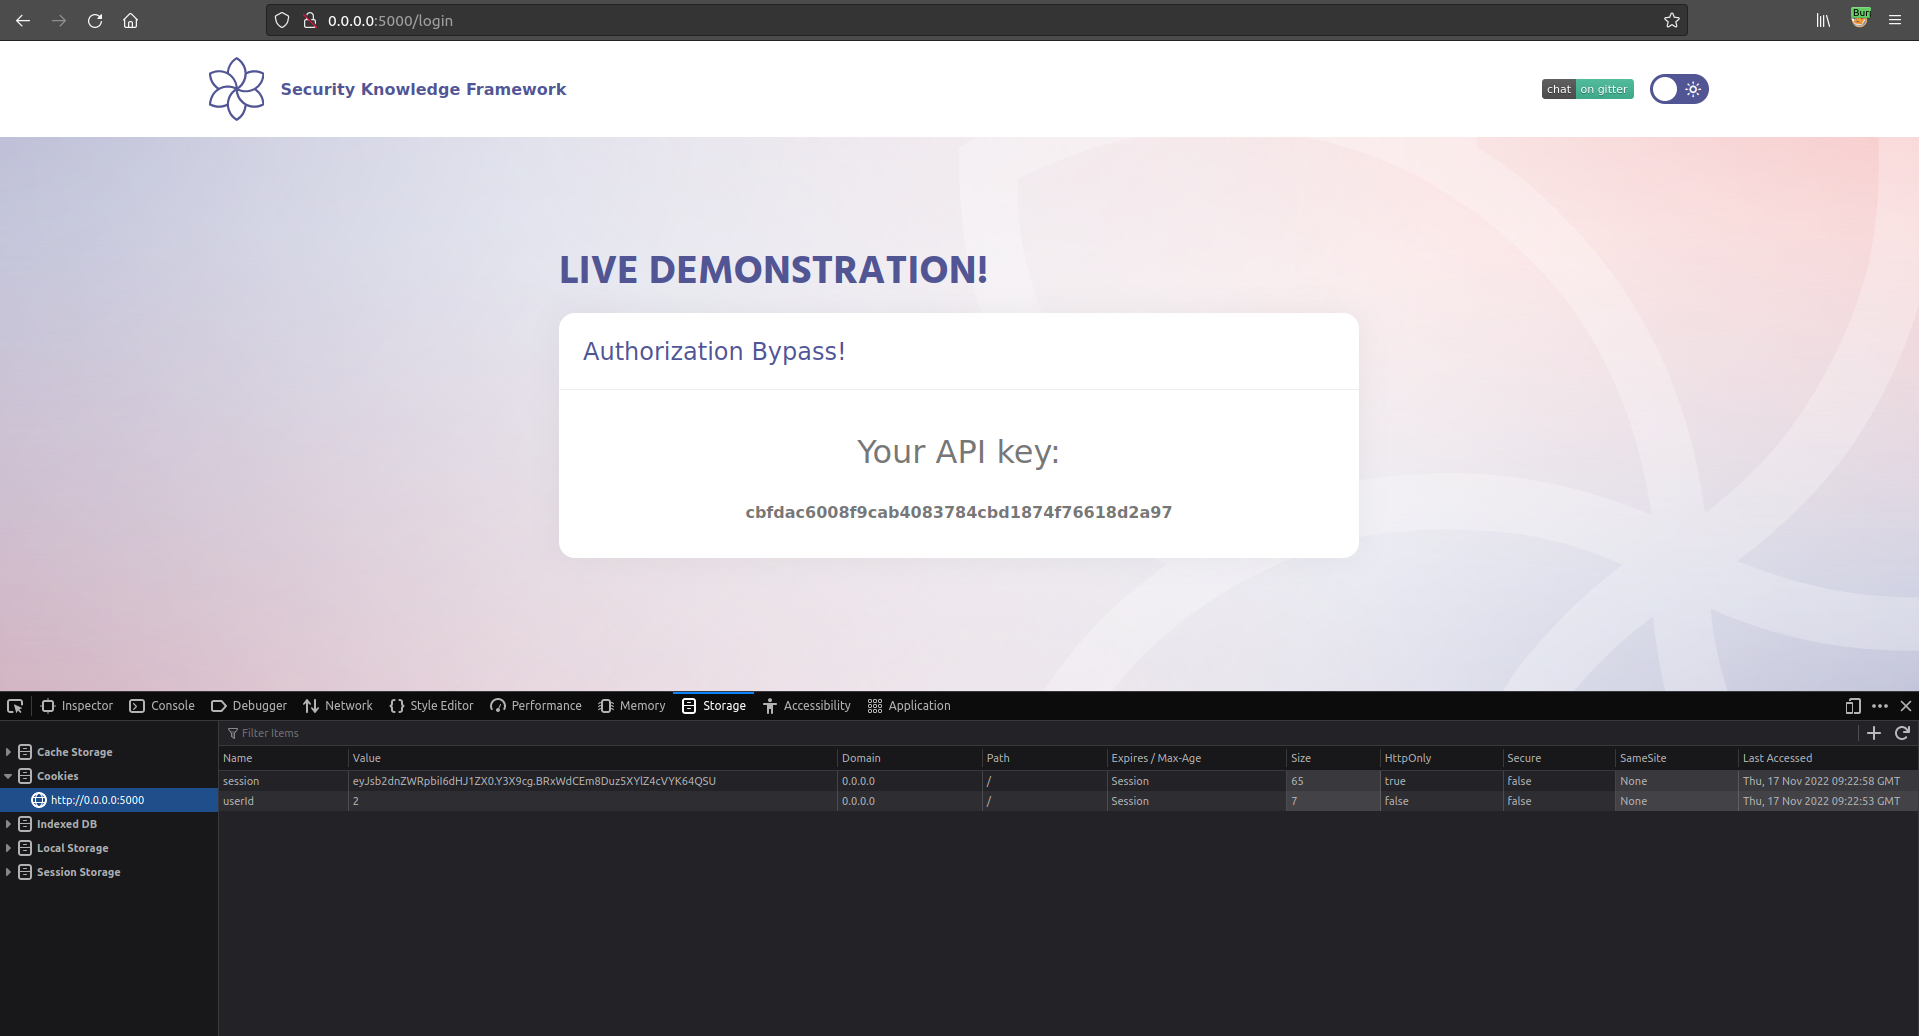
Task: Select the Session Storage label
Action: tap(78, 872)
